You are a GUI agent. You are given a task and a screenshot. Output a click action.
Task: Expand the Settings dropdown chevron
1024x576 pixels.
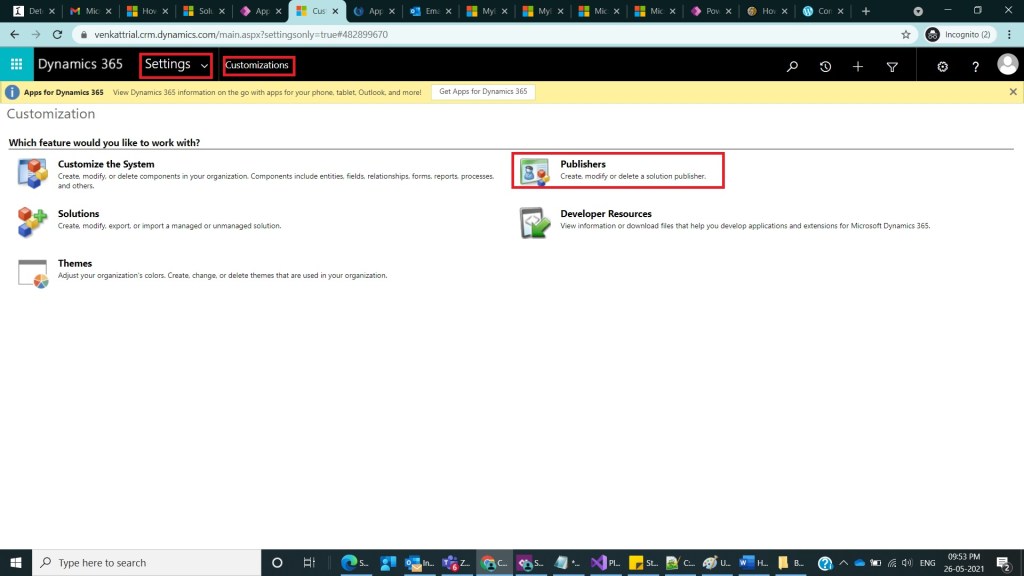click(x=205, y=66)
